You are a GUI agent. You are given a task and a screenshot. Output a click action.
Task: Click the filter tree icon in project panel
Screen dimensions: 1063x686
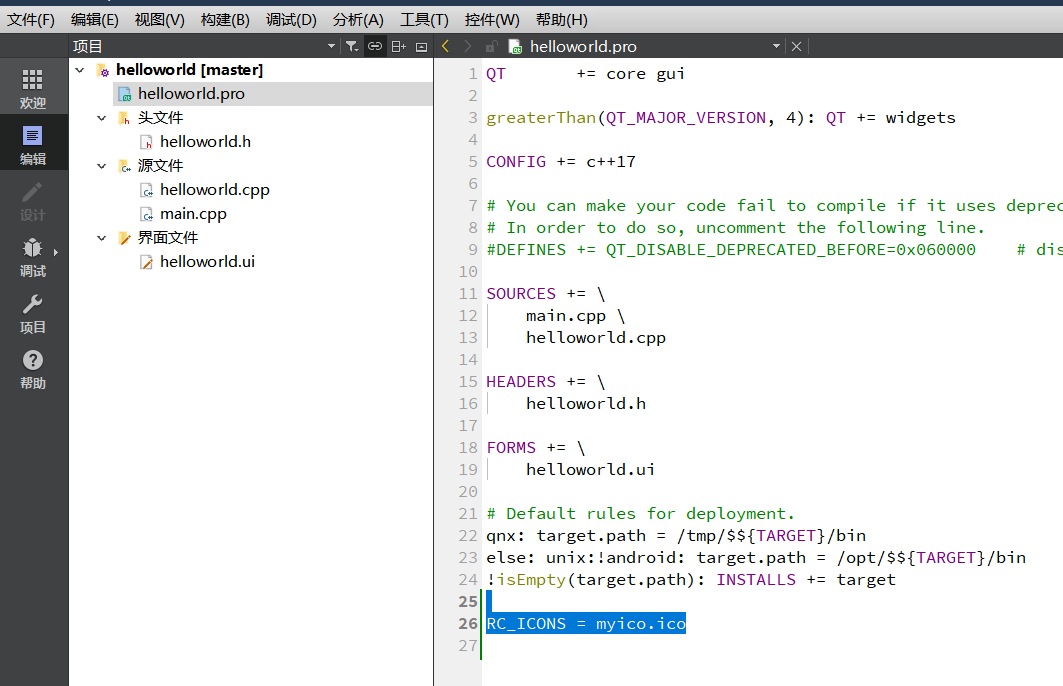pos(352,46)
